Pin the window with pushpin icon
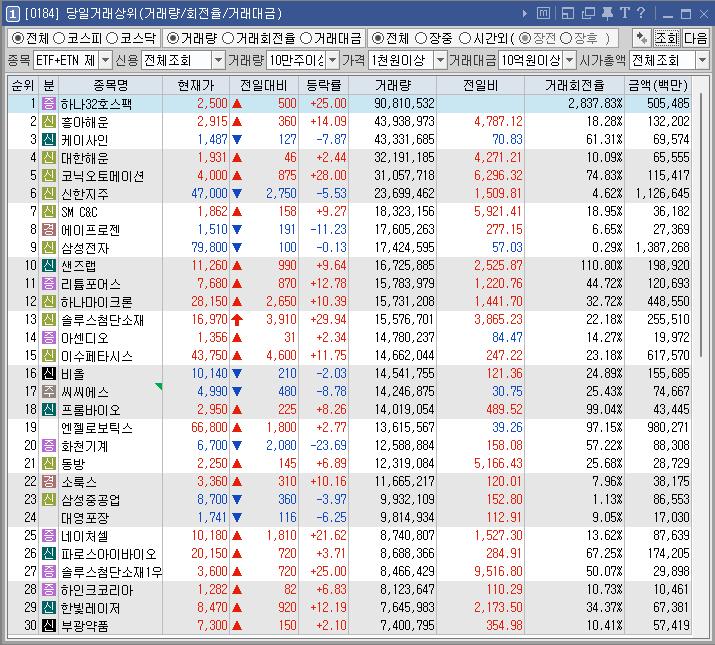 607,14
